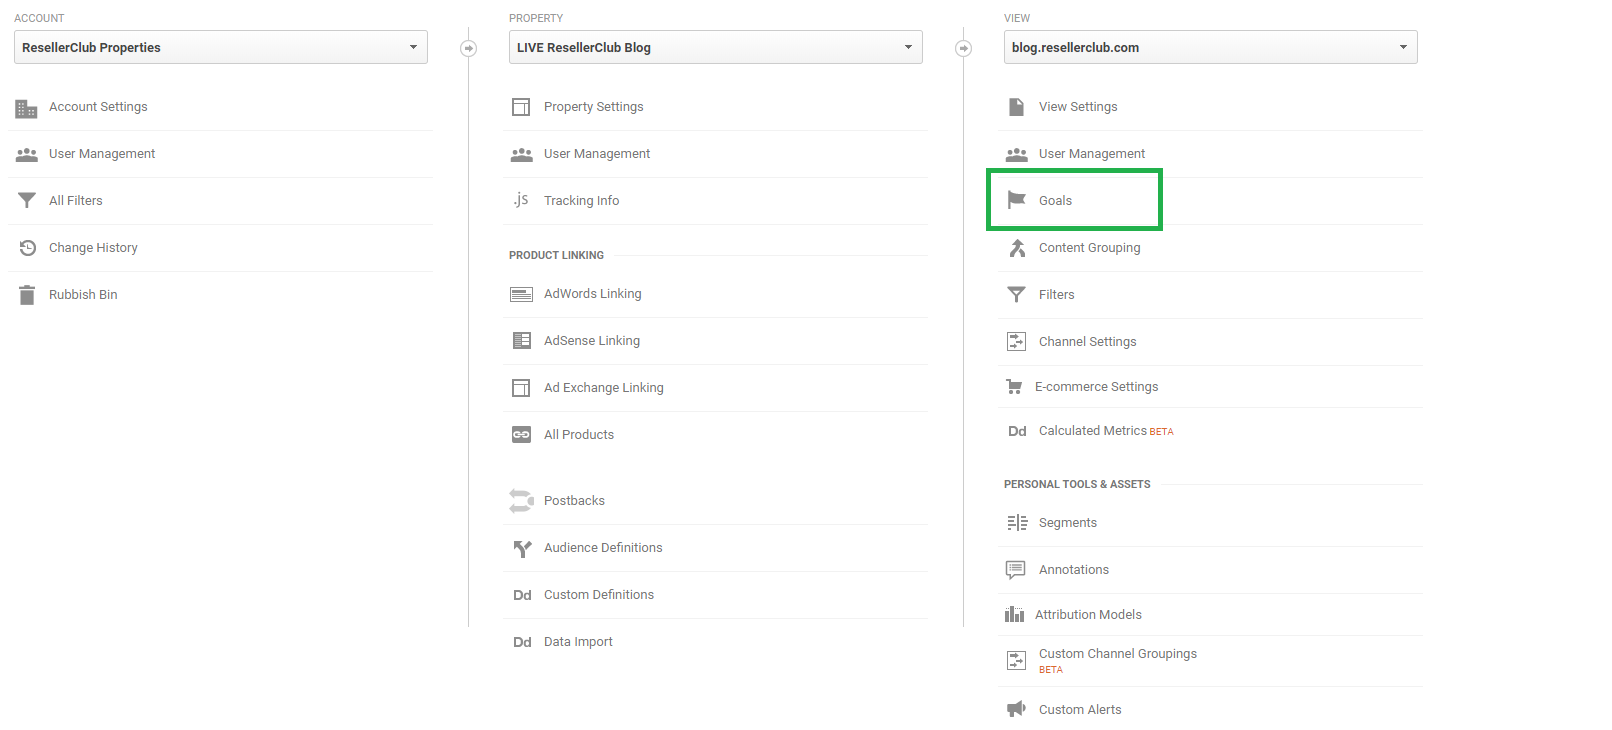This screenshot has width=1612, height=730.
Task: Click the Segments icon
Action: 1017,523
